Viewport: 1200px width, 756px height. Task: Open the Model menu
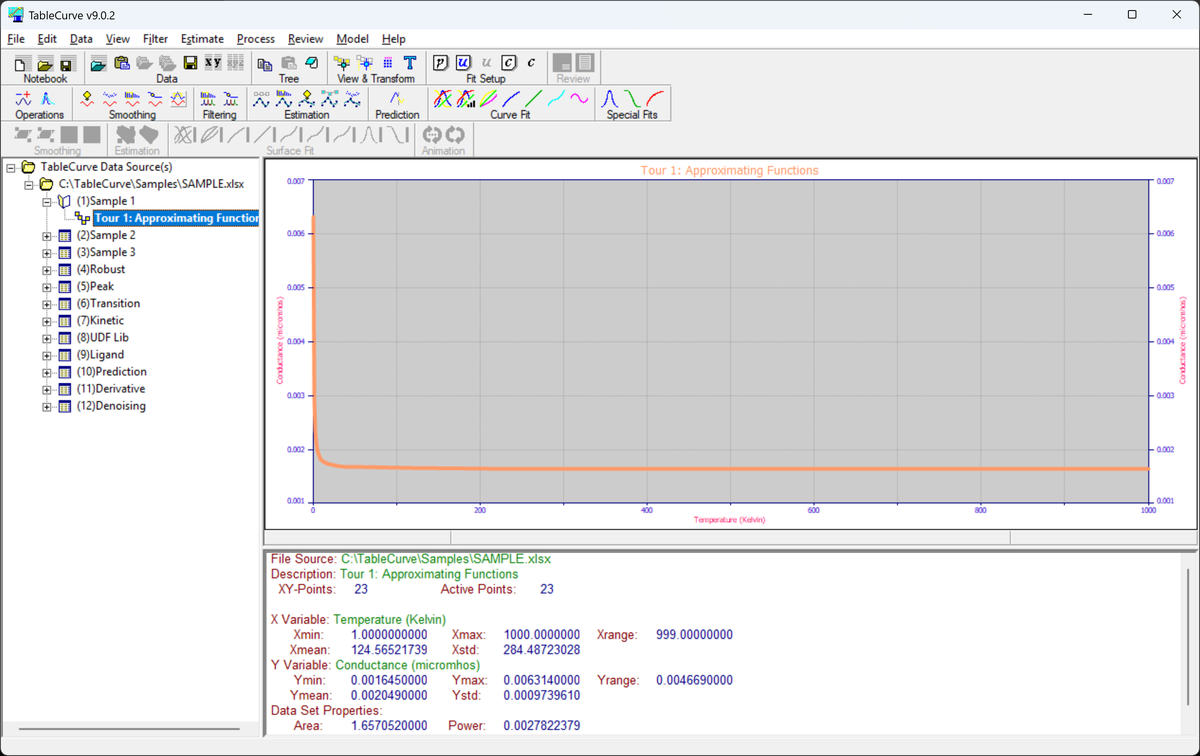[353, 39]
